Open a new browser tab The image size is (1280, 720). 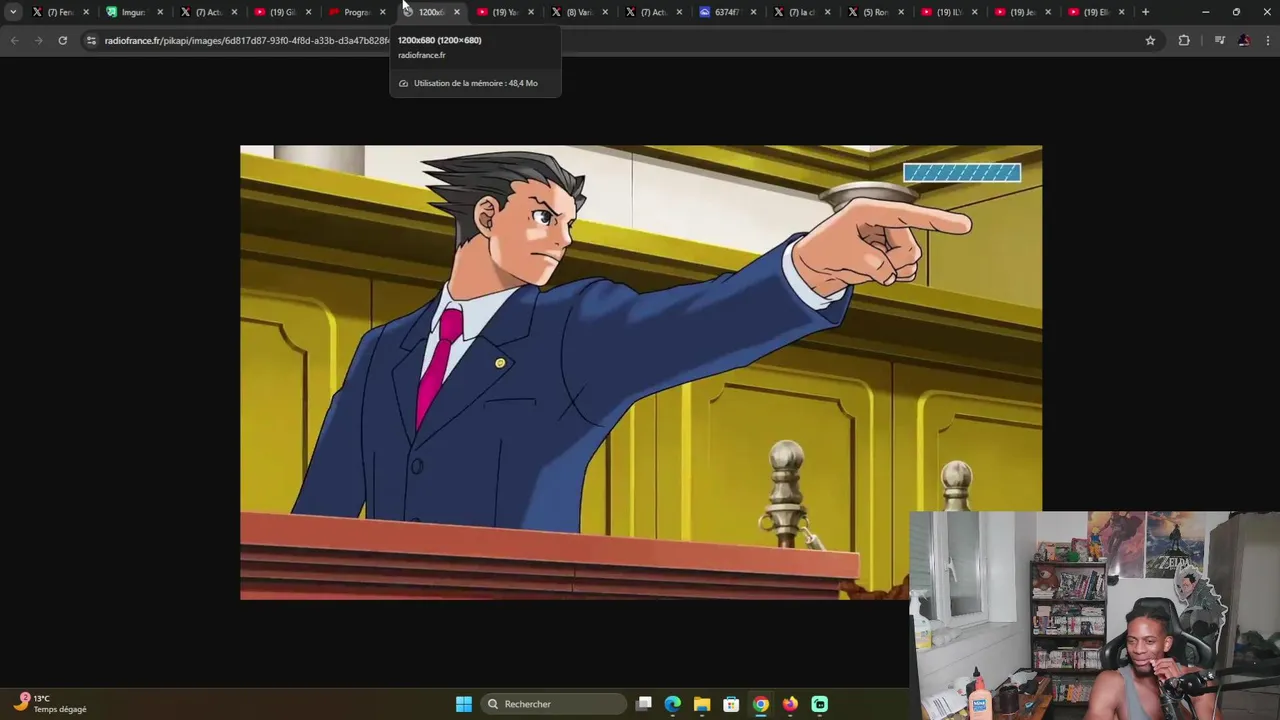pyautogui.click(x=1146, y=12)
